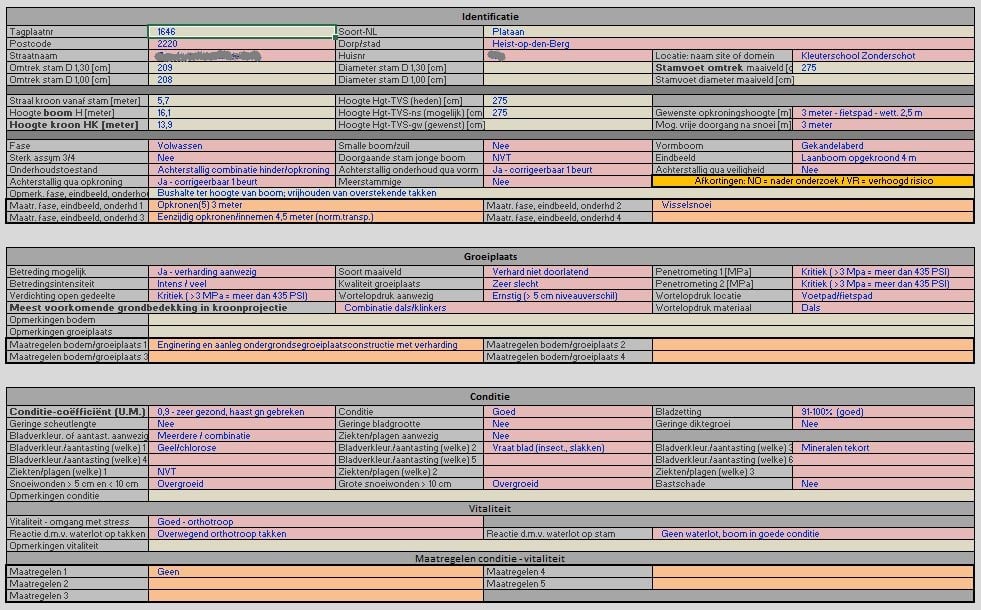Click the empty Opmerkingen bodem field
981x610 pixels.
(x=560, y=320)
